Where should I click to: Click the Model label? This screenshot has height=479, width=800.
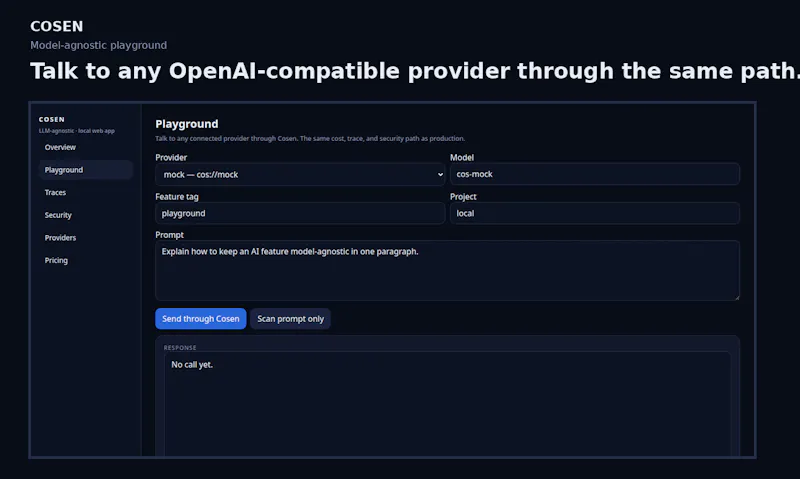[462, 158]
